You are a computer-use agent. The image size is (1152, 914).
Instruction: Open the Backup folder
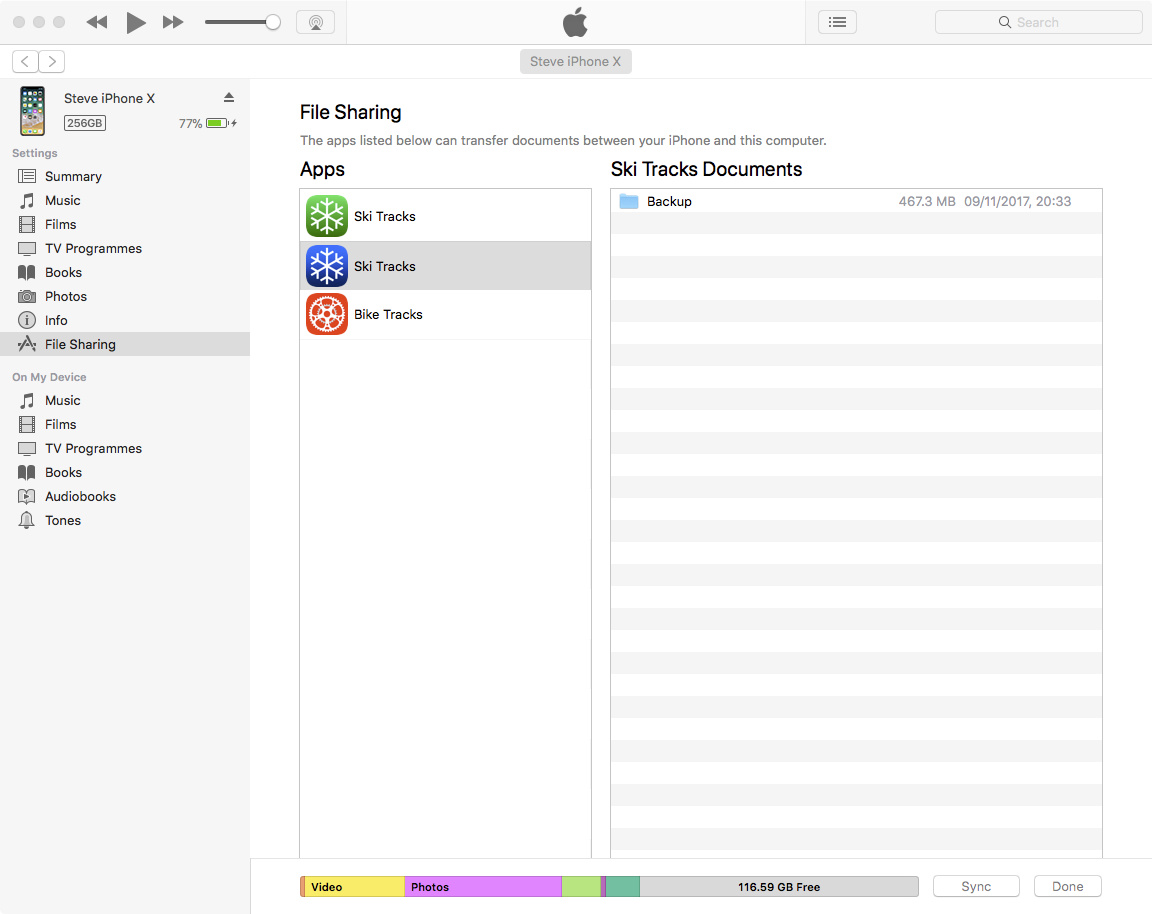point(669,201)
